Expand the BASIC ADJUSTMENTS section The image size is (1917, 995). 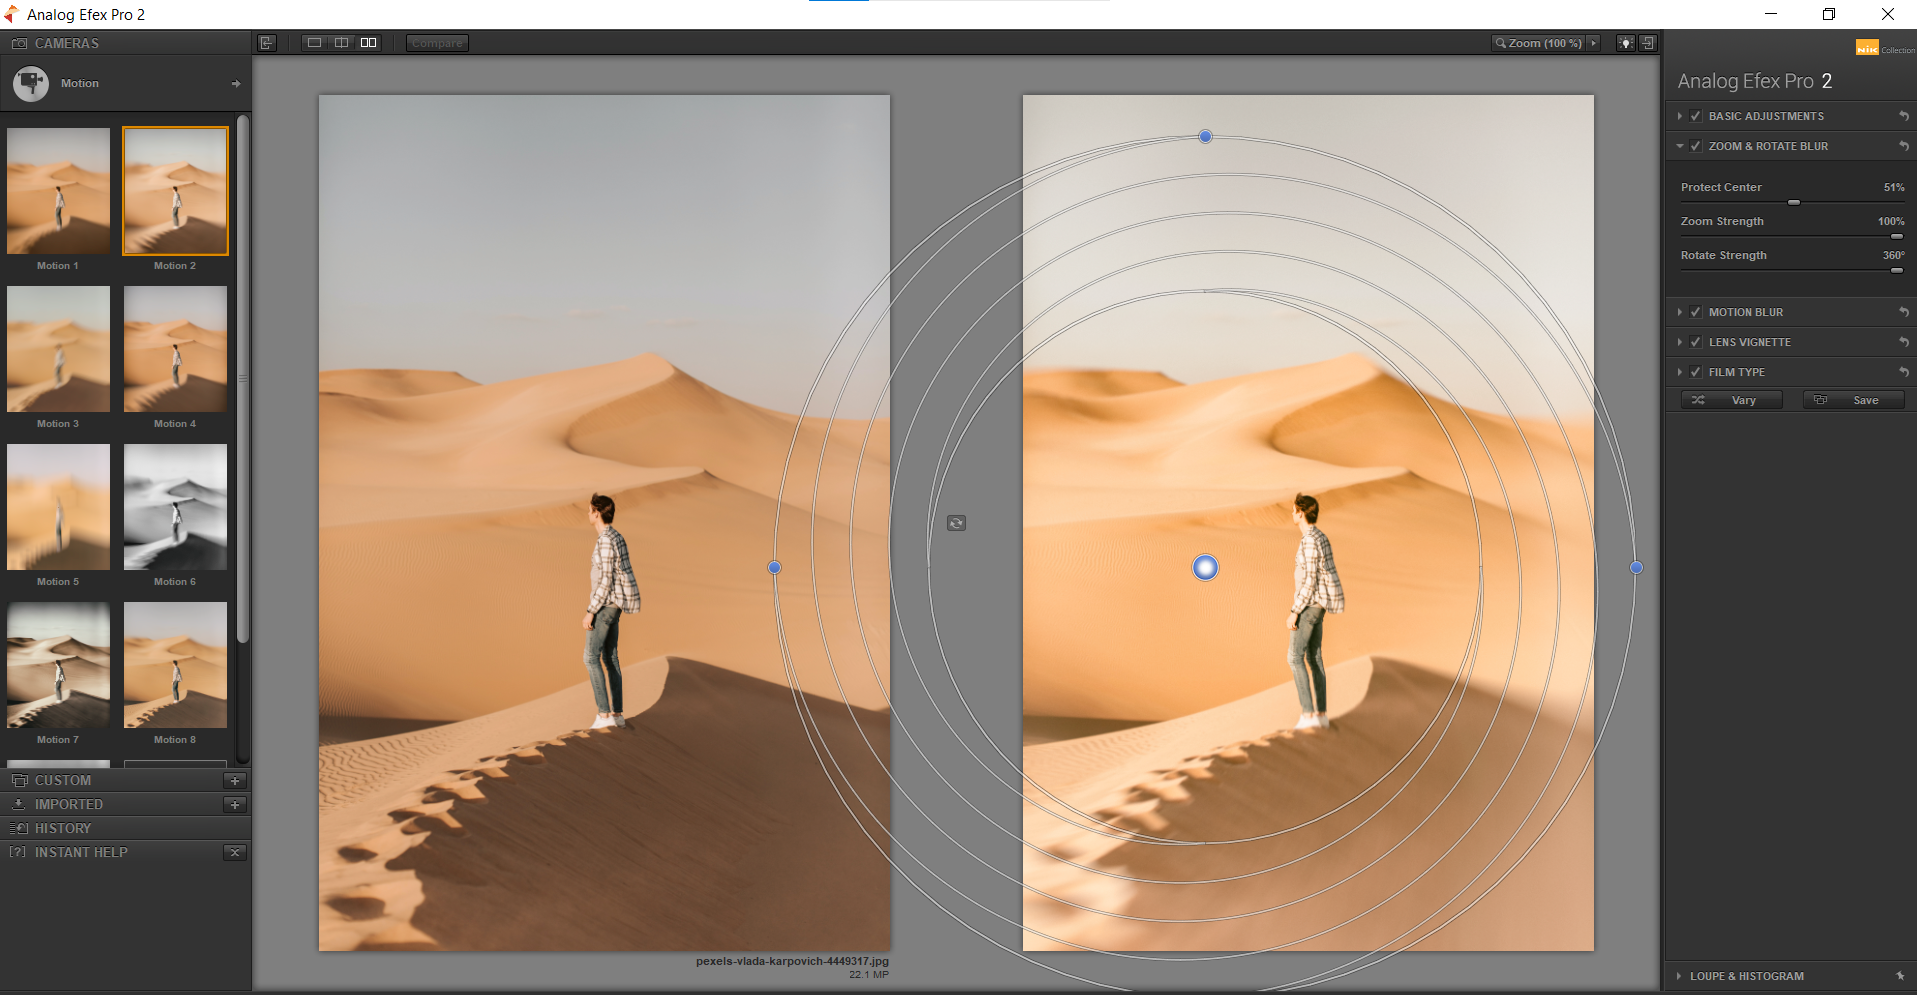pos(1678,116)
